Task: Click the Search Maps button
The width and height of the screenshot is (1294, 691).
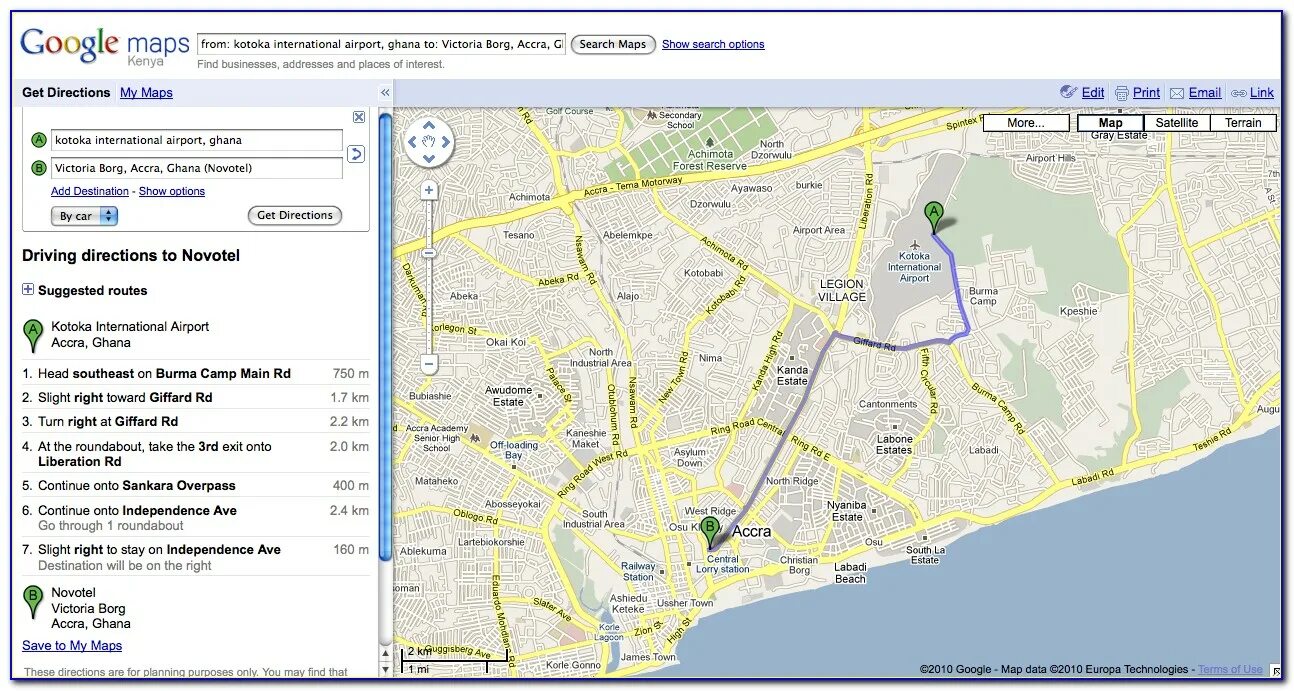Action: coord(613,44)
